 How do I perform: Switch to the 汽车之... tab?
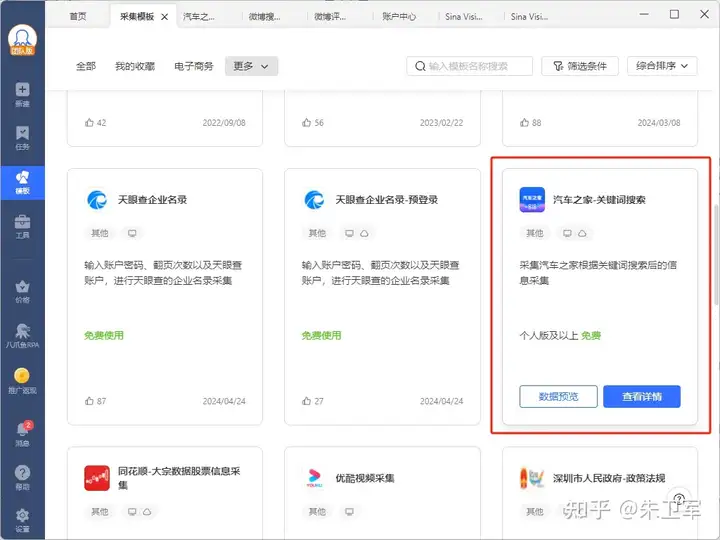point(199,17)
